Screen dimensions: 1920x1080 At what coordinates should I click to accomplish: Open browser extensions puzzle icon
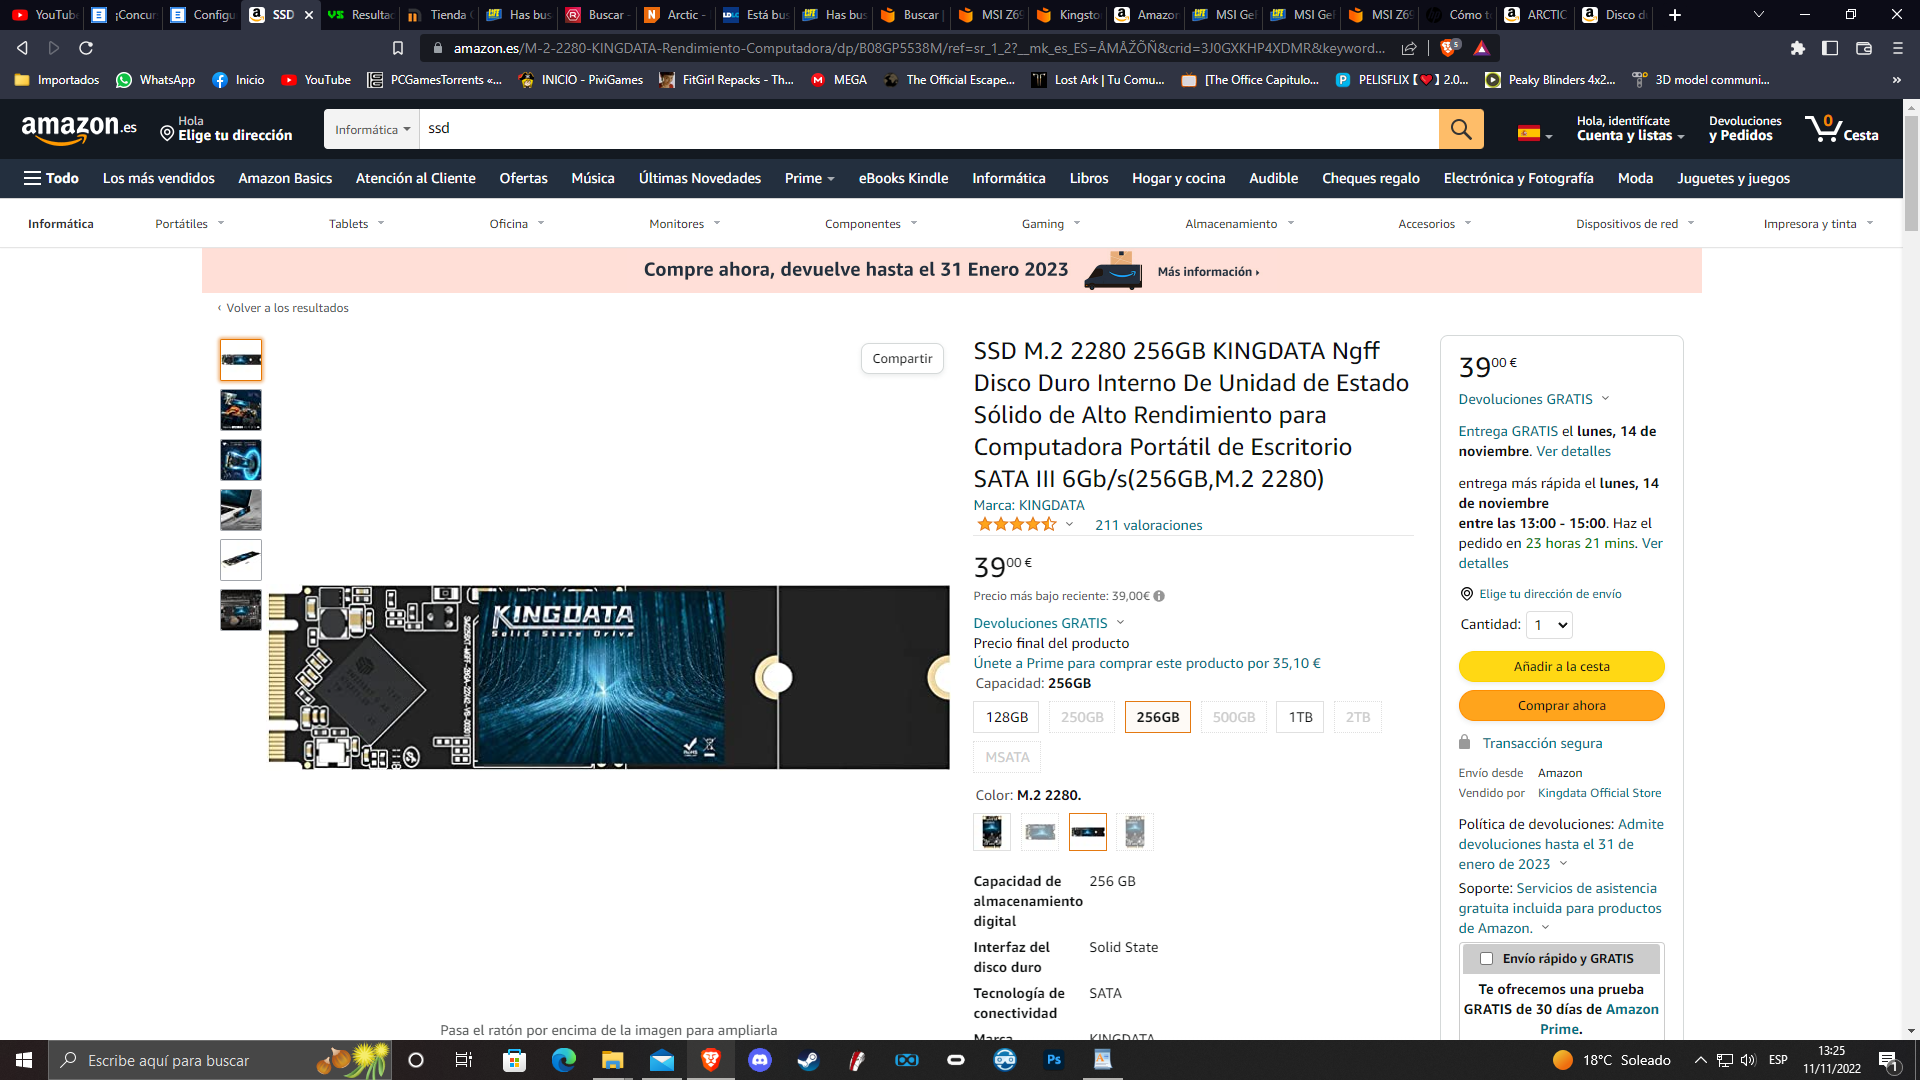1797,48
